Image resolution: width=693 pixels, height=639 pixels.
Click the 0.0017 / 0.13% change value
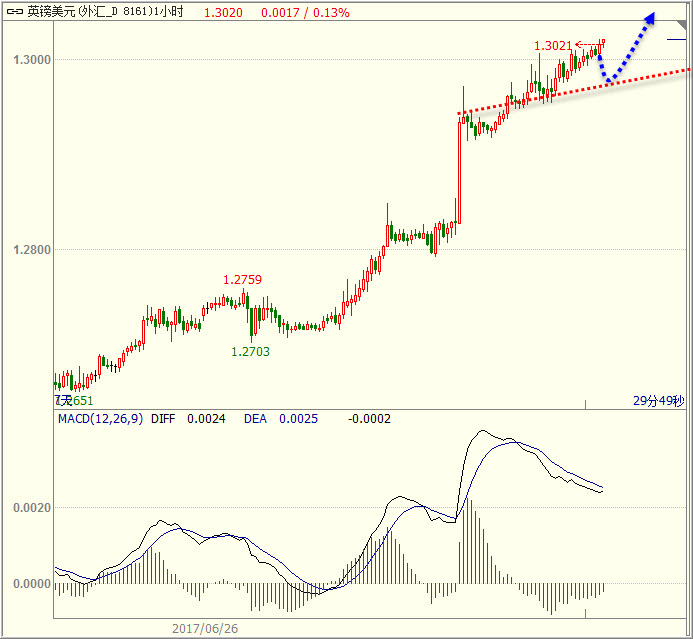[x=305, y=12]
